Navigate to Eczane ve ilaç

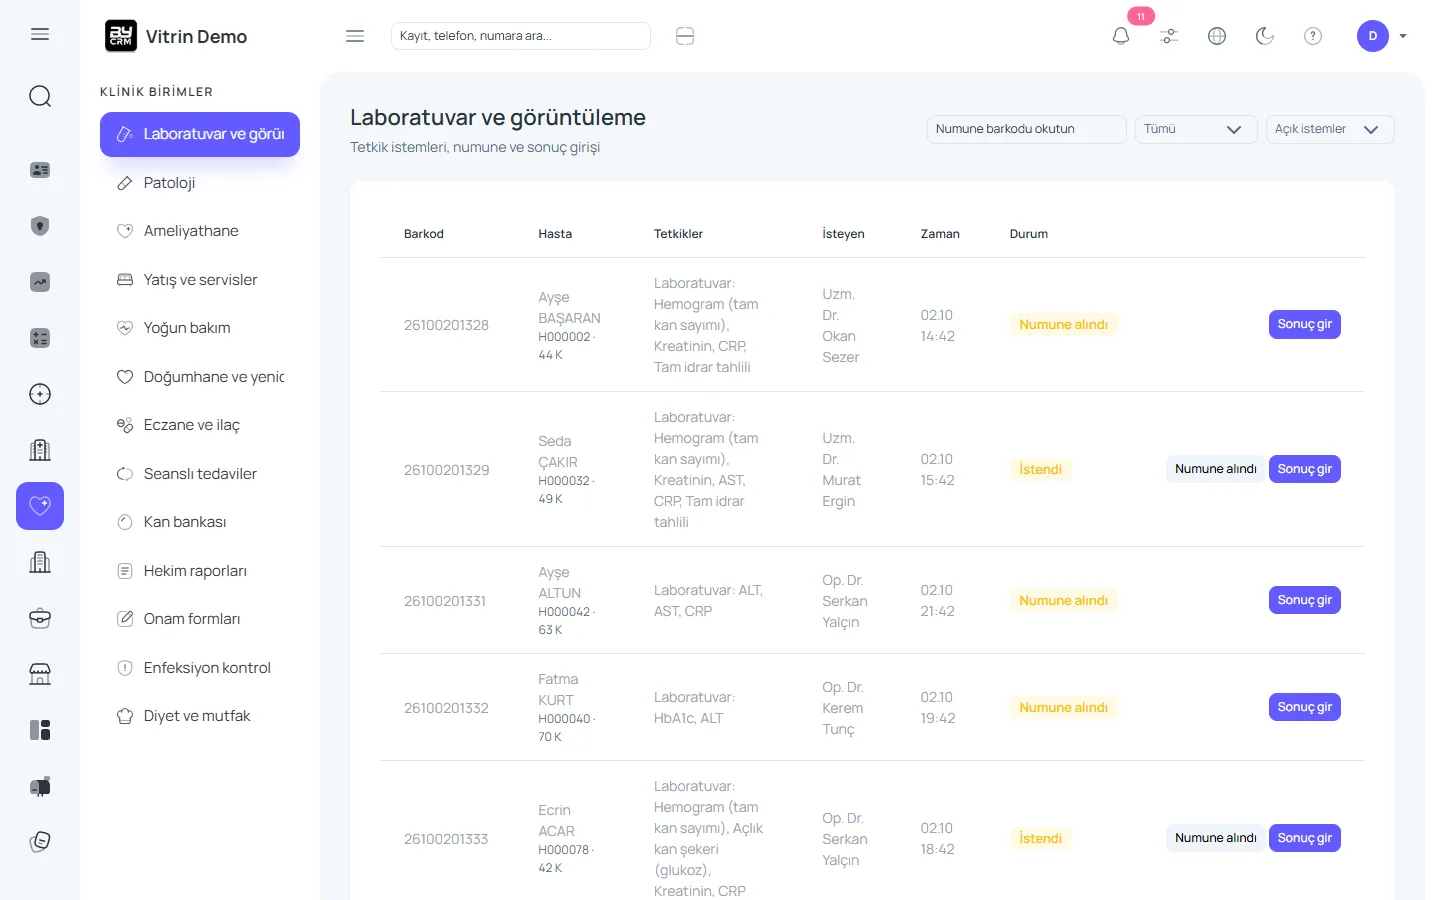tap(200, 425)
